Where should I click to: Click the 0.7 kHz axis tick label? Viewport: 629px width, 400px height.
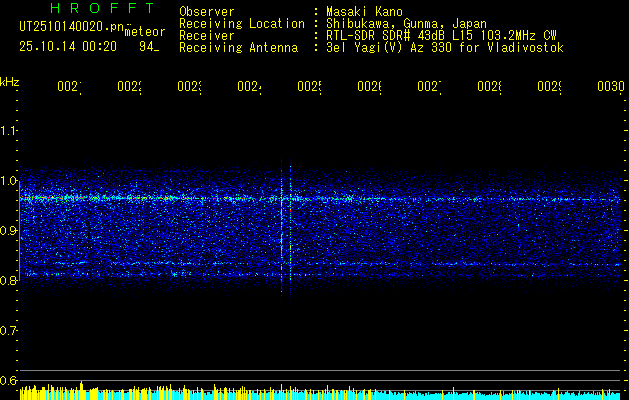click(8, 331)
